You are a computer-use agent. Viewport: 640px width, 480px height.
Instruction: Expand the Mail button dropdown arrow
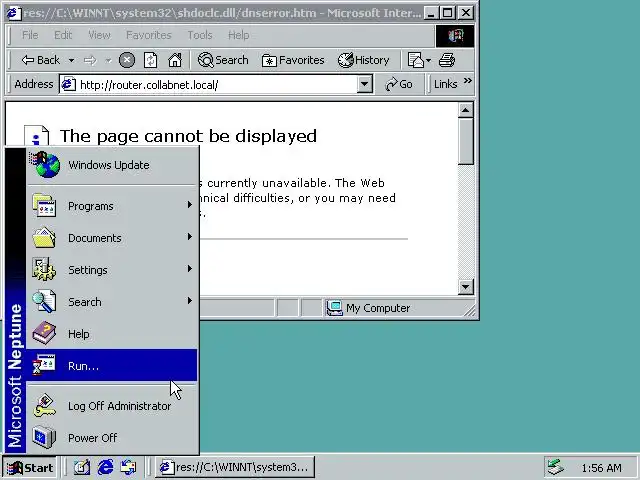[x=429, y=60]
